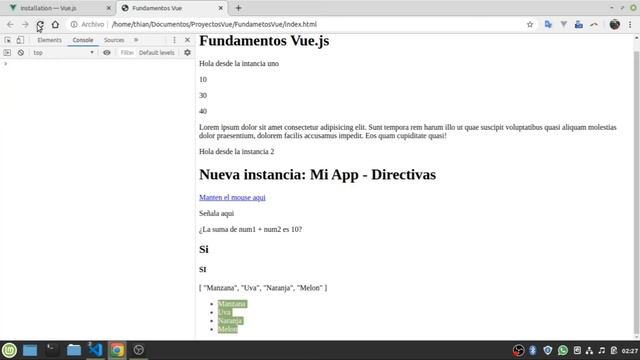
Task: Select the Console panel tab
Action: [83, 40]
